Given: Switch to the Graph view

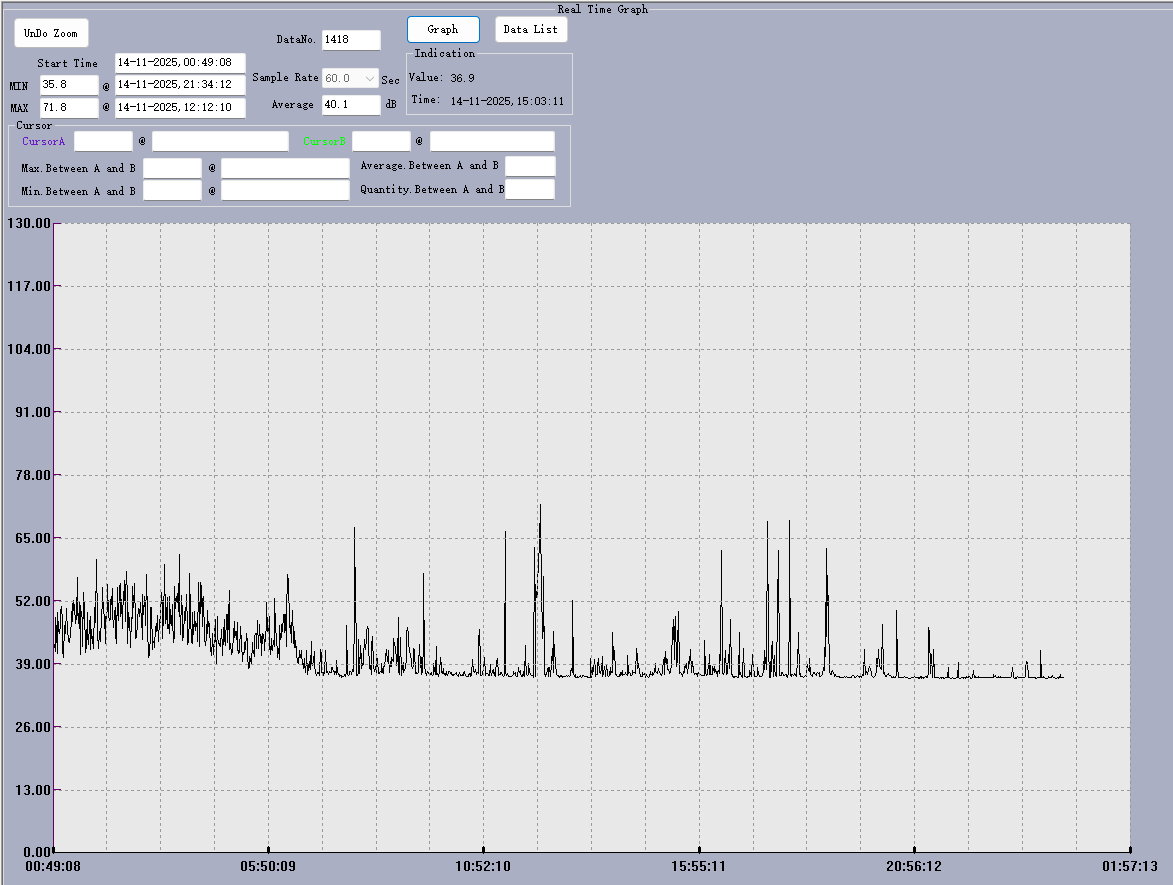Looking at the screenshot, I should click(x=443, y=30).
